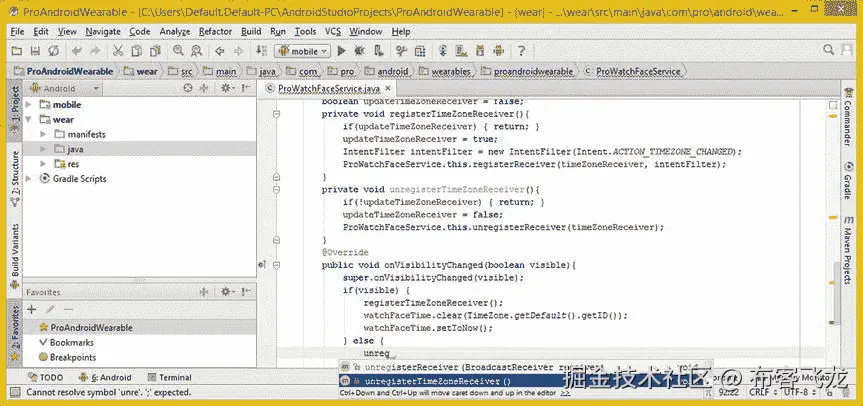Image resolution: width=863 pixels, height=406 pixels.
Task: Open Settings with the wrench icon
Action: click(401, 51)
